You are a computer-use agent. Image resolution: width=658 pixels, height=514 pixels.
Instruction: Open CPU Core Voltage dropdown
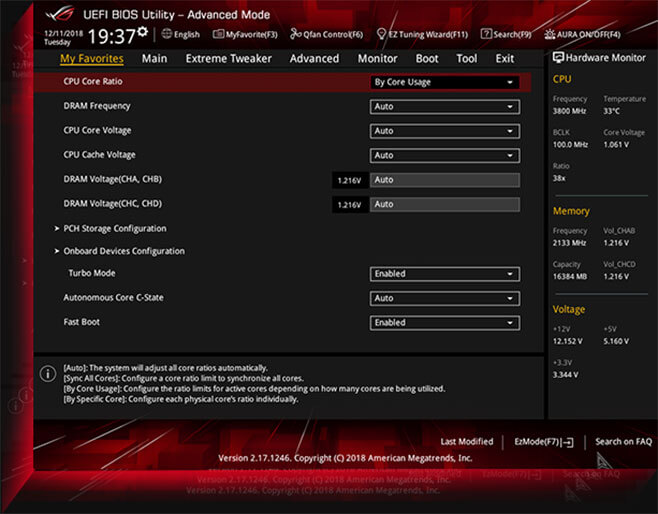click(444, 131)
